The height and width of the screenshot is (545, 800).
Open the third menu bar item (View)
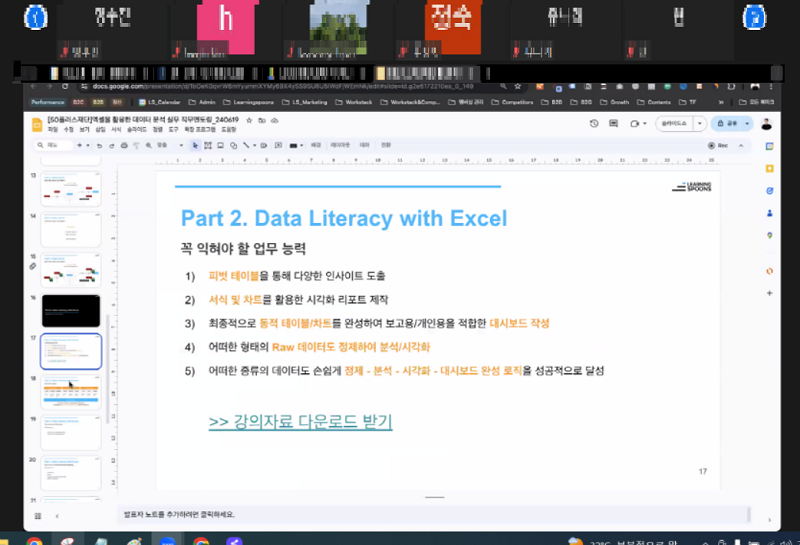84,130
